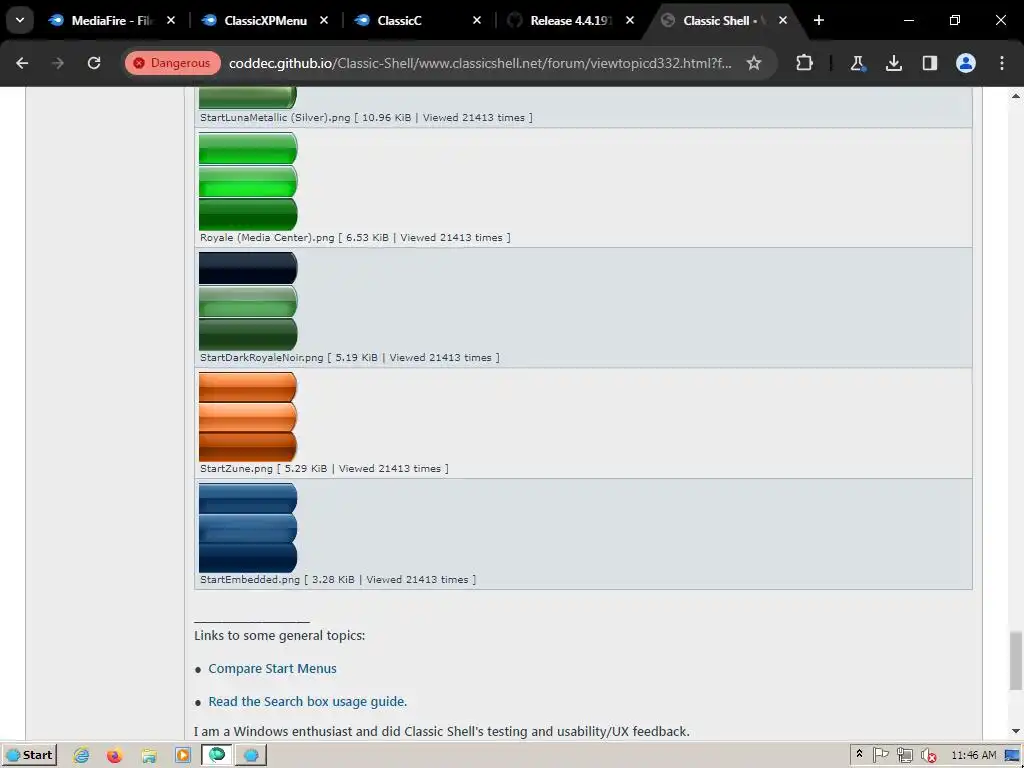
Task: Click the Royale Media Center green button image
Action: [248, 181]
